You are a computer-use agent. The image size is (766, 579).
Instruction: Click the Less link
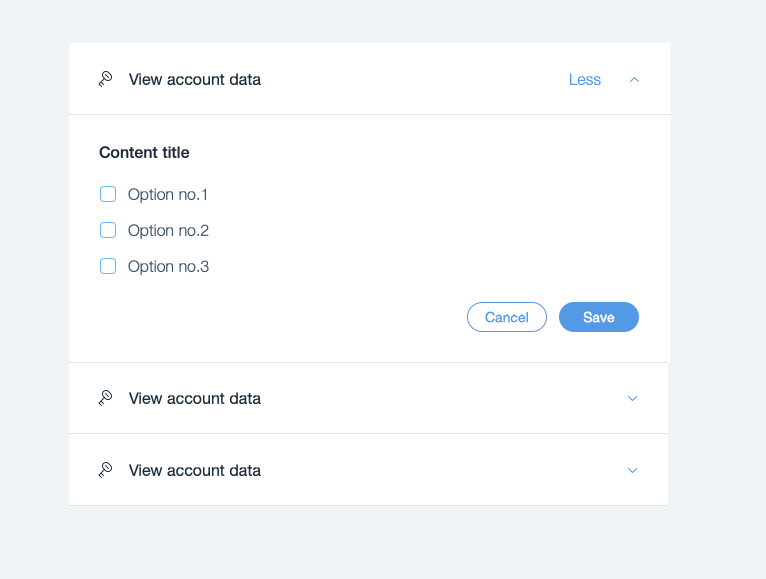[585, 80]
